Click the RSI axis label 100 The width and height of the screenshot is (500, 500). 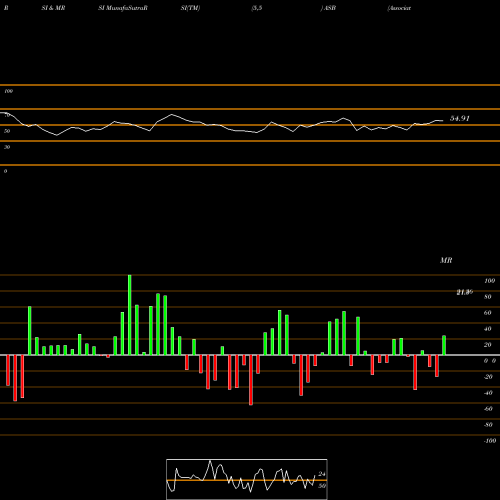click(9, 91)
